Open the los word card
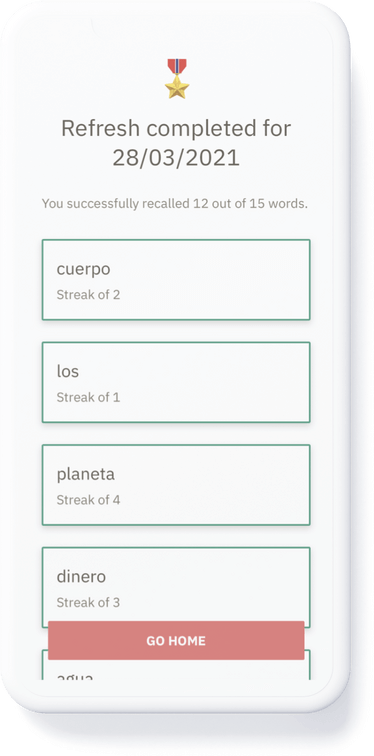This screenshot has width=374, height=756. [176, 382]
